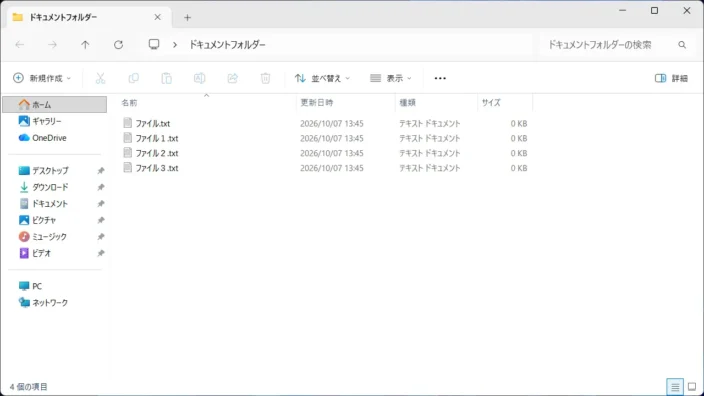Open ダウンロード in the sidebar
Viewport: 704px width, 396px height.
(50, 187)
